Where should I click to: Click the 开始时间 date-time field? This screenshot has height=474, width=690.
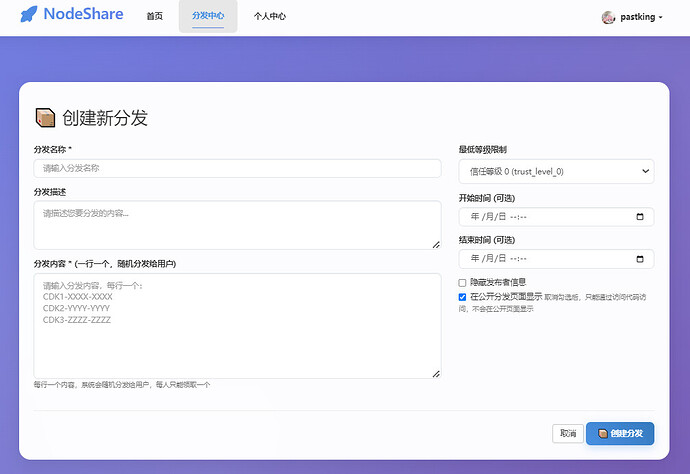pyautogui.click(x=556, y=217)
